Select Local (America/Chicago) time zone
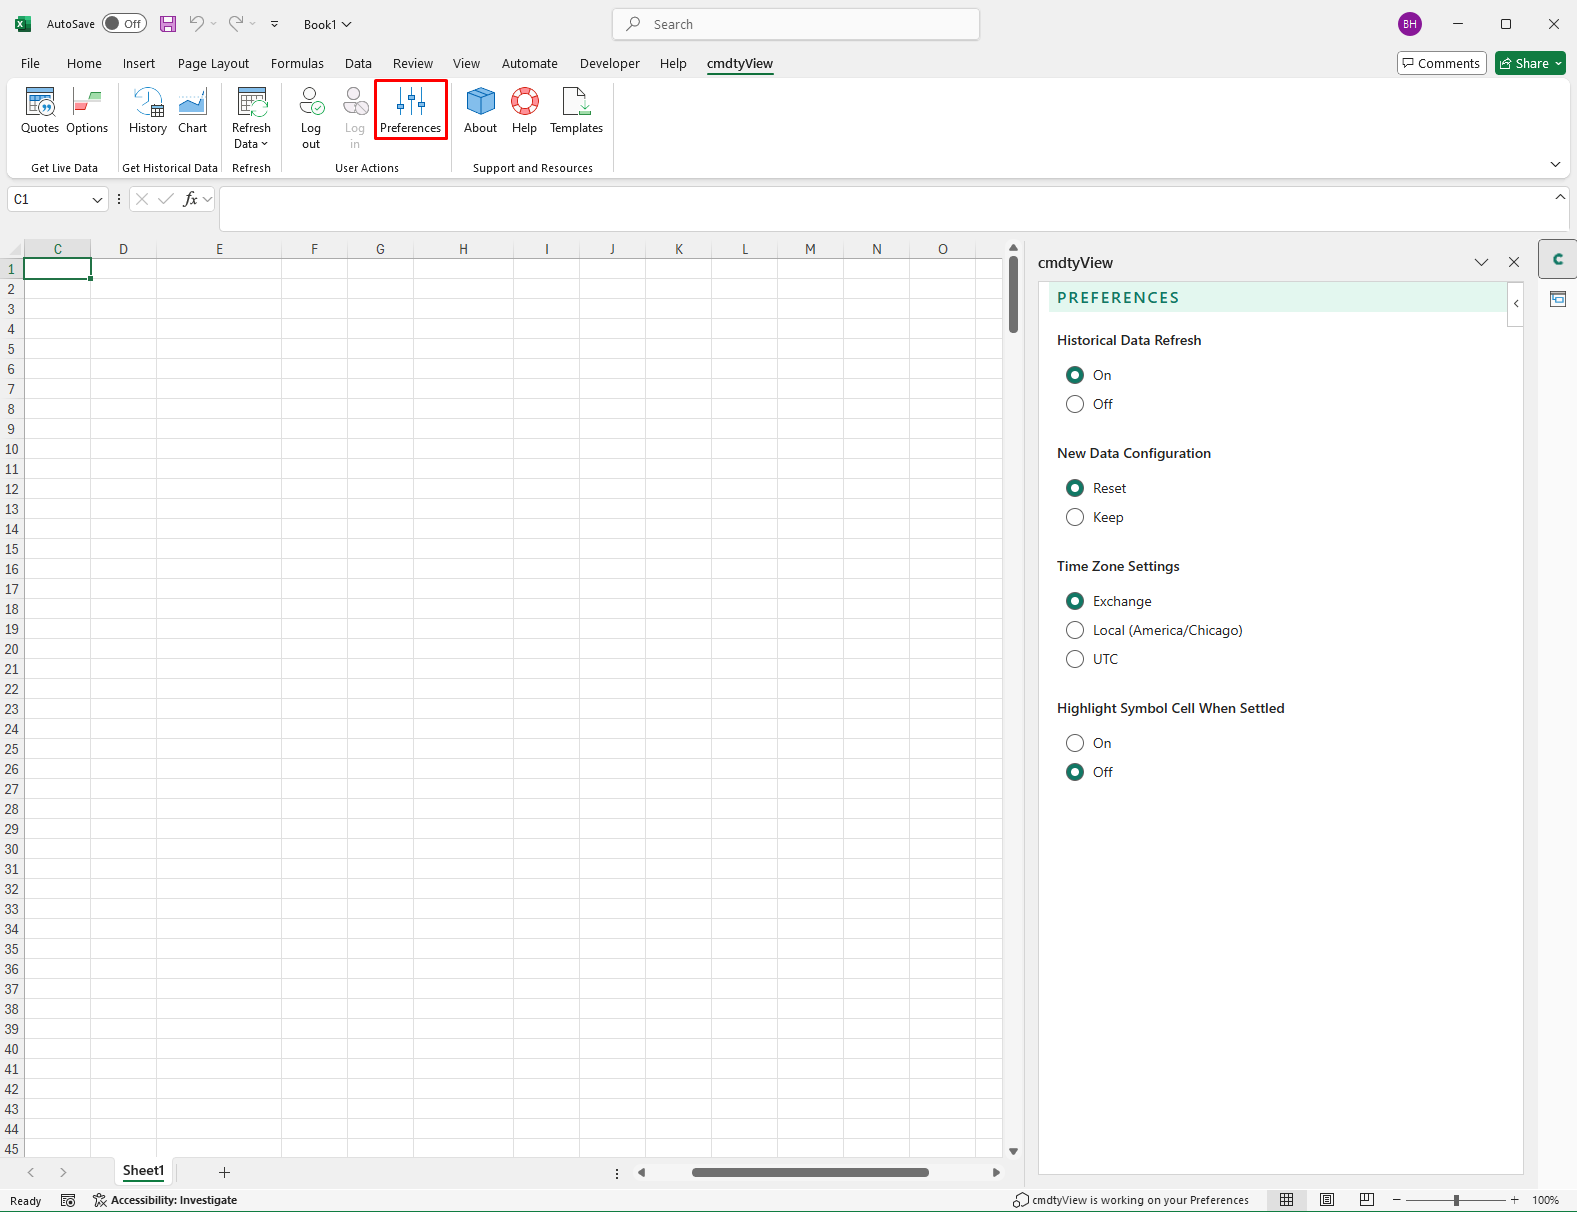The width and height of the screenshot is (1577, 1212). tap(1075, 630)
